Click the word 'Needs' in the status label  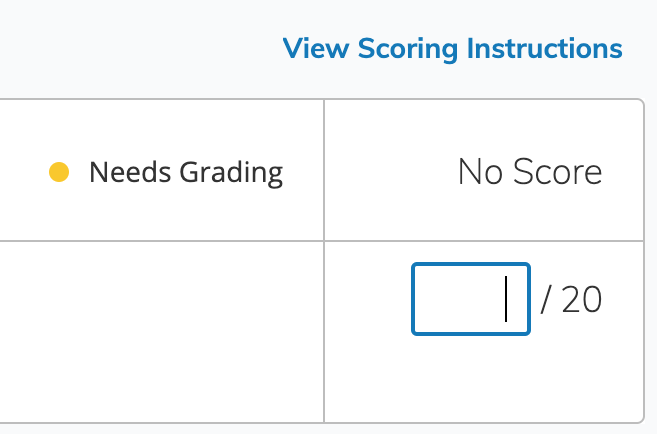click(x=131, y=173)
